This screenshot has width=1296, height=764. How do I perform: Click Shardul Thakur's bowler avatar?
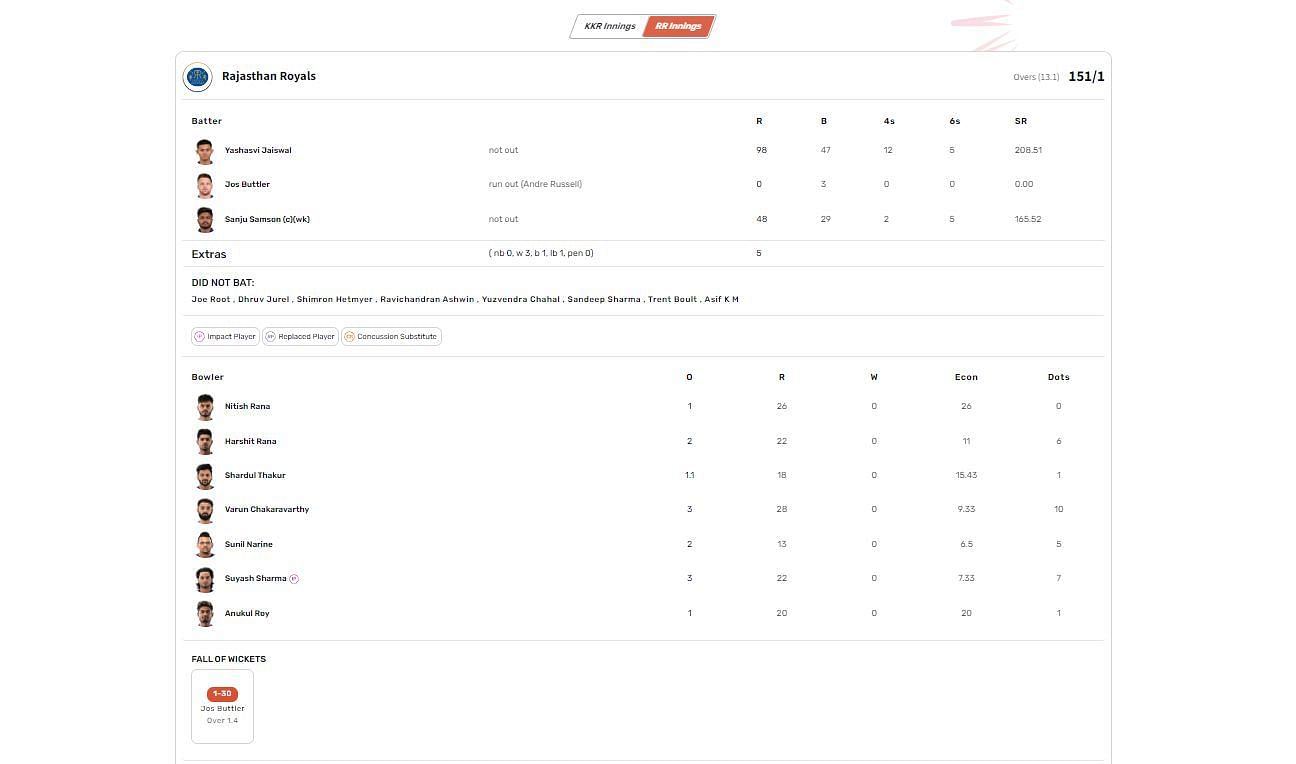(x=205, y=476)
